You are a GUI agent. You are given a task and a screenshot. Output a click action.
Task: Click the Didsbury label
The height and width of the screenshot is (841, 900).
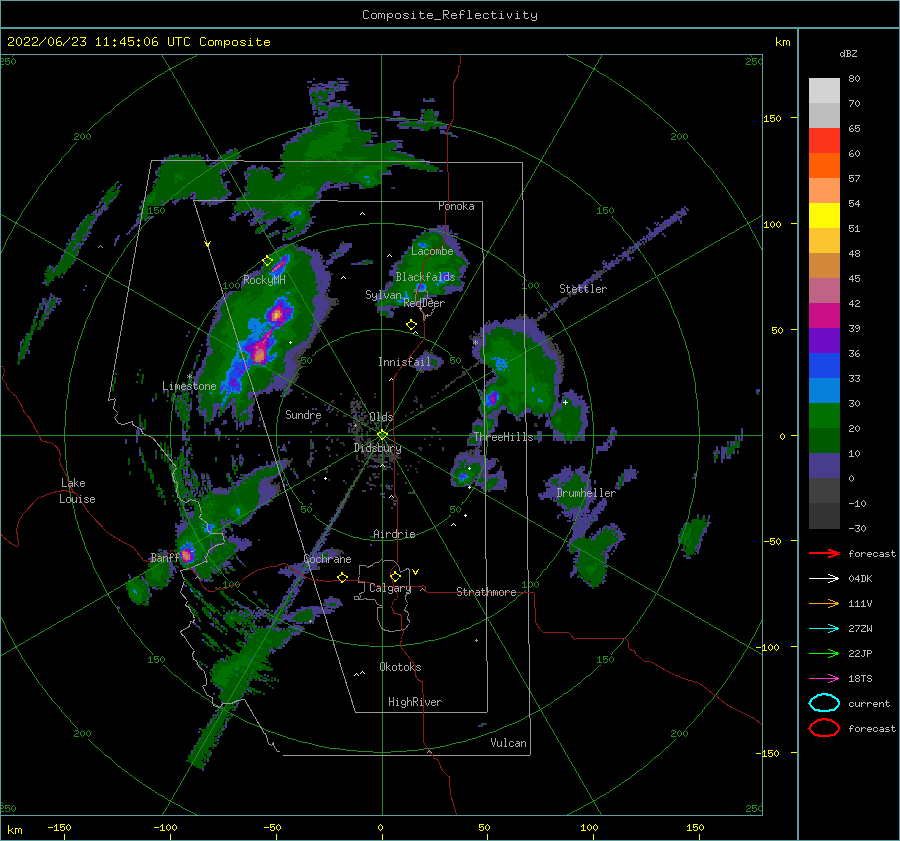click(377, 448)
